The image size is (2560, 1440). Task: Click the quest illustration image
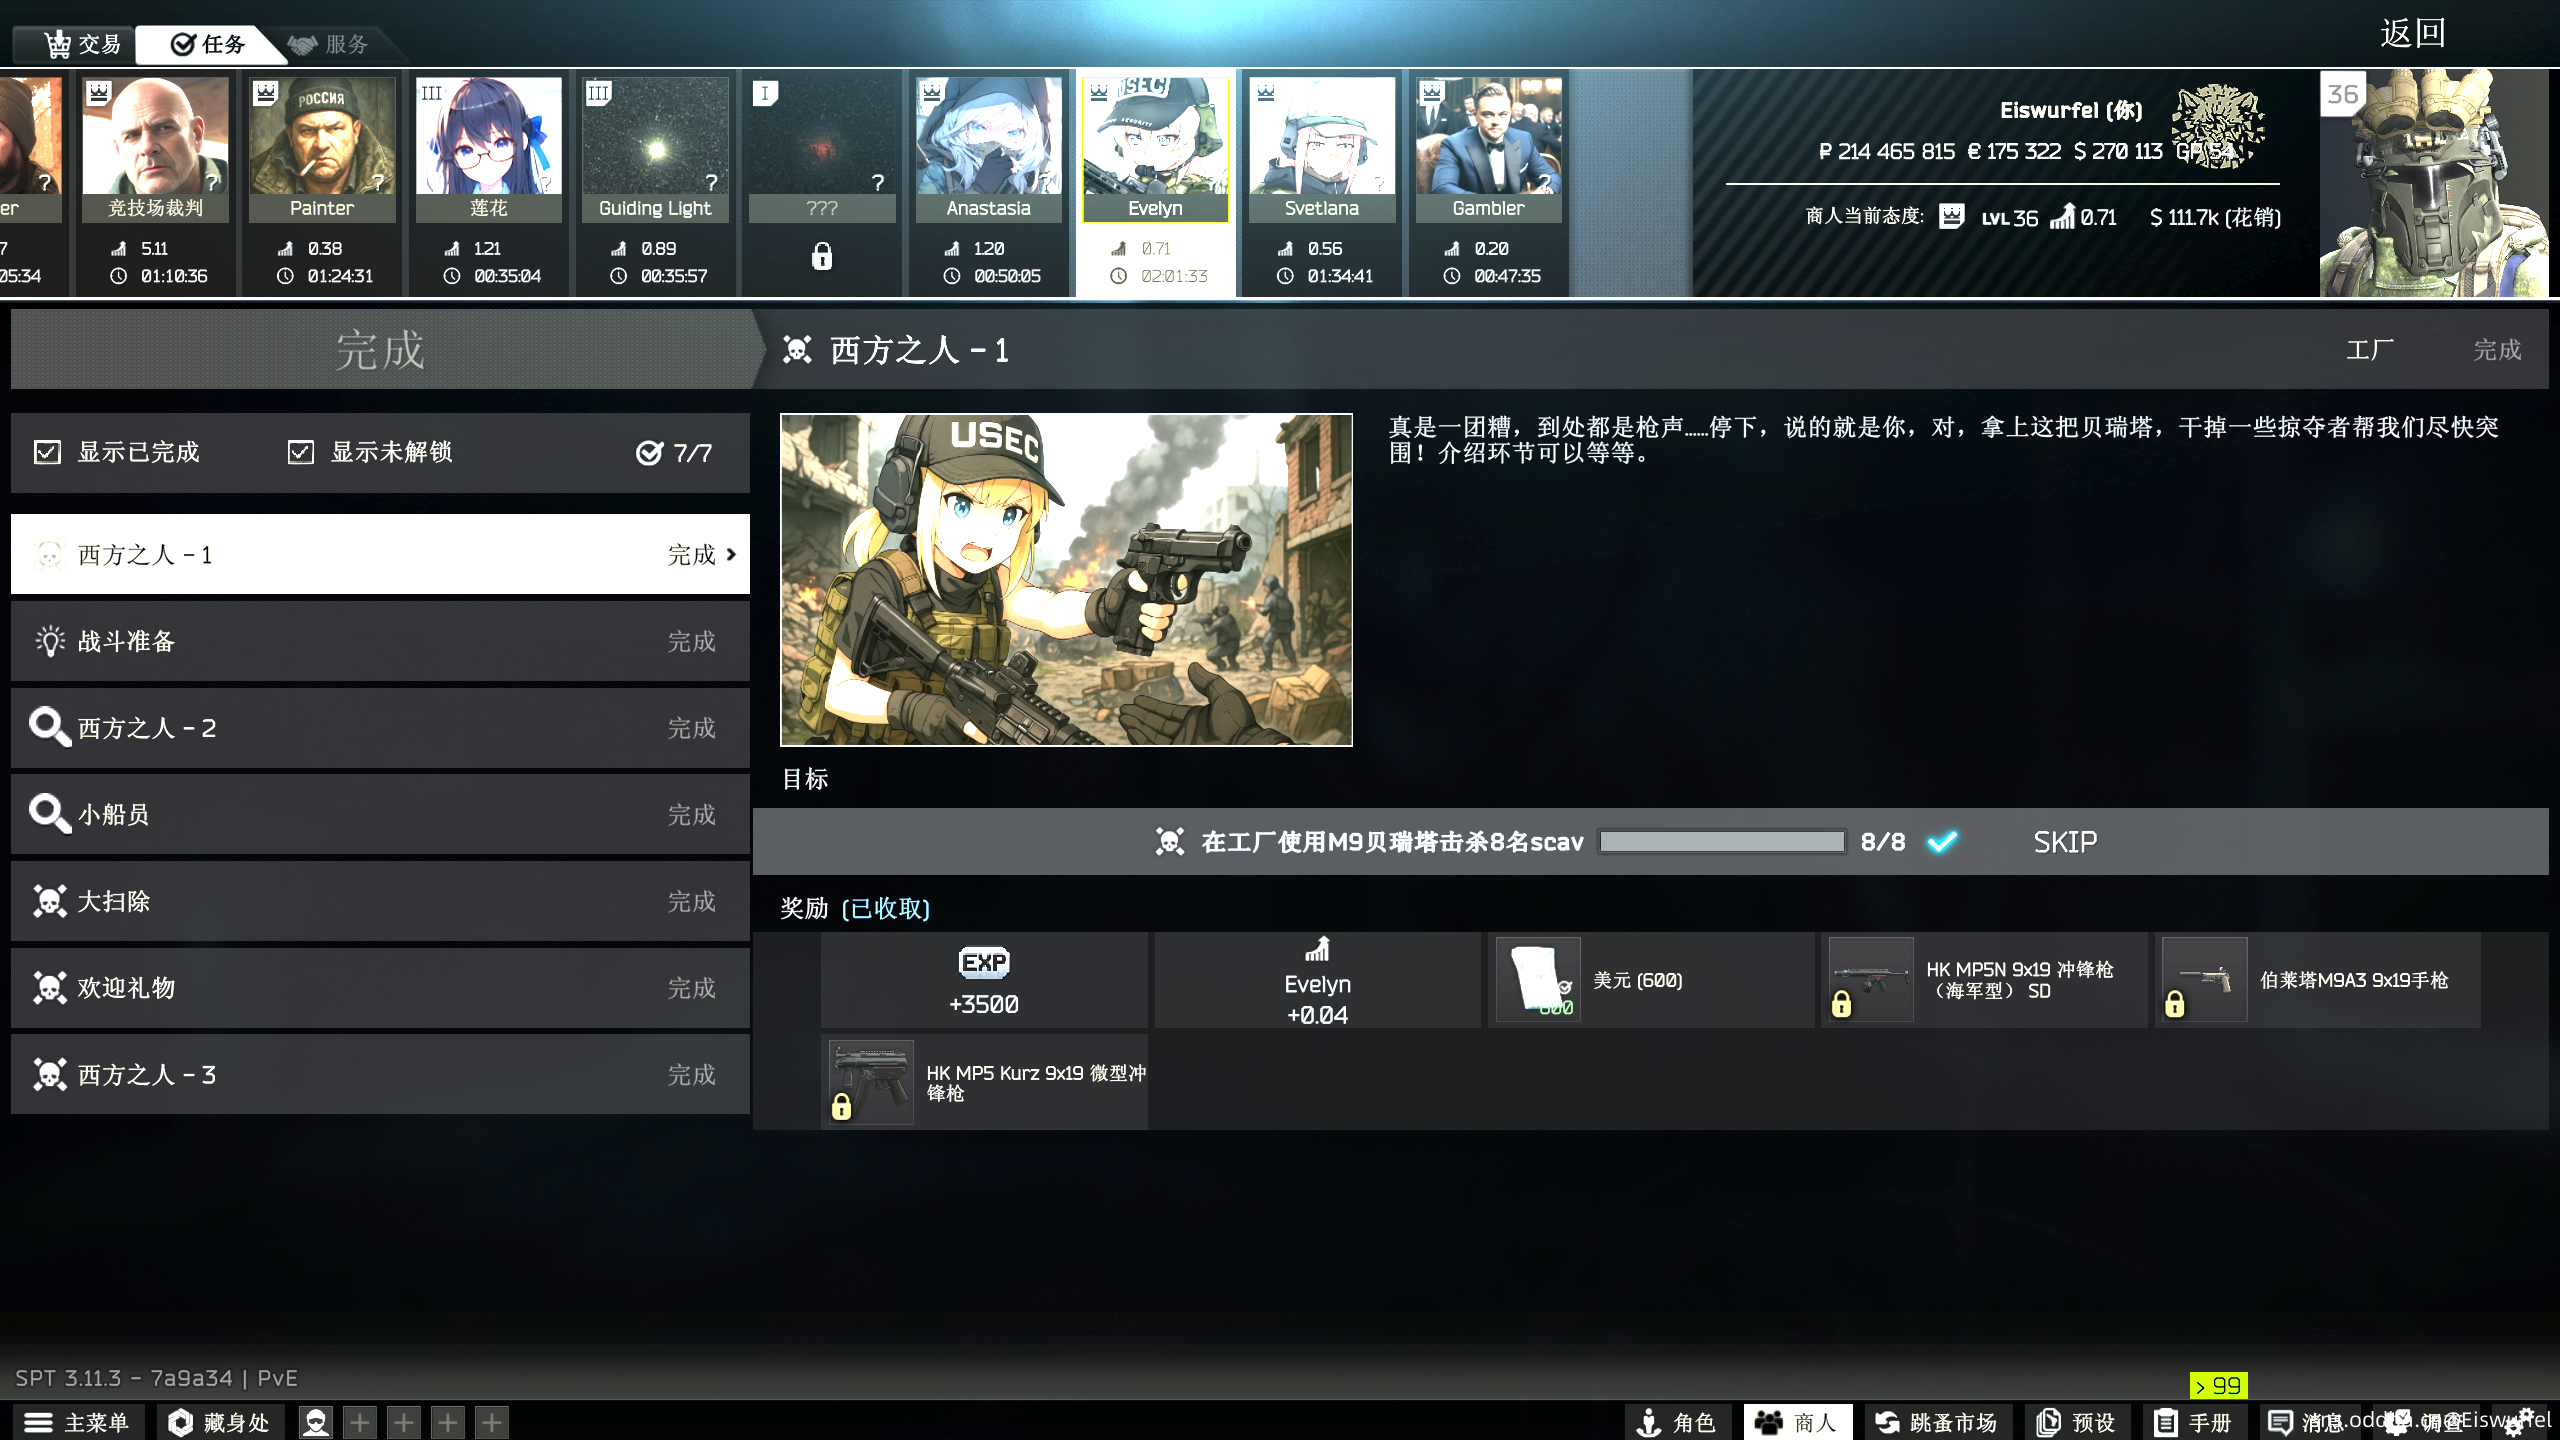coord(1066,580)
